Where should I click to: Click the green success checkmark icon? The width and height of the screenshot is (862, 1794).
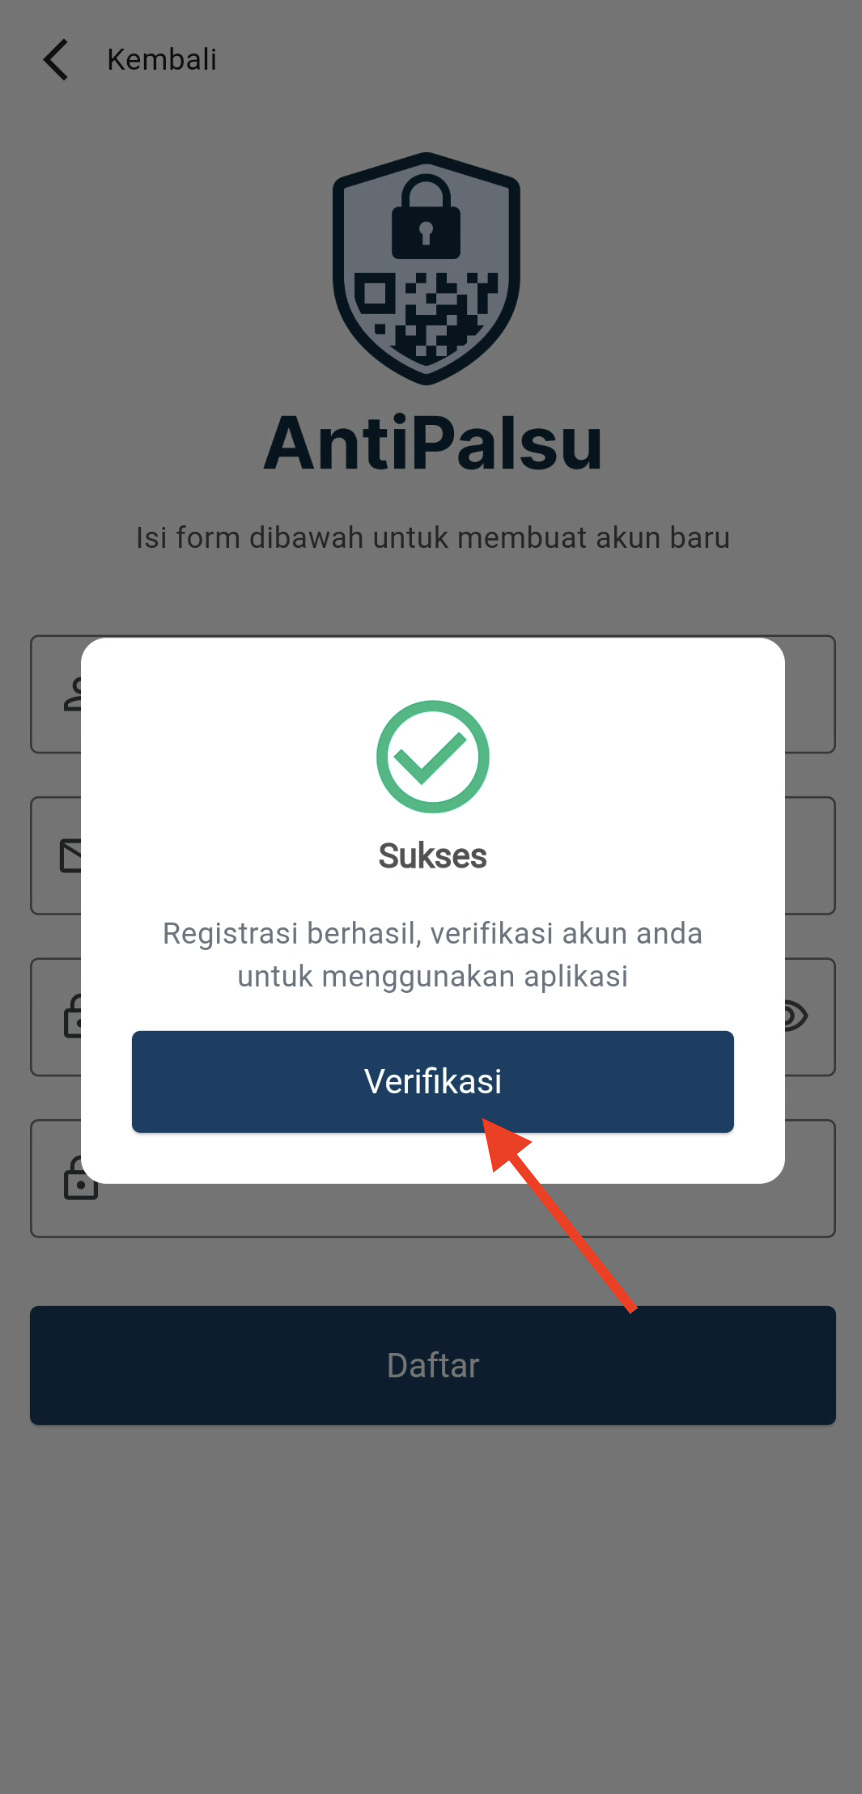click(x=433, y=757)
